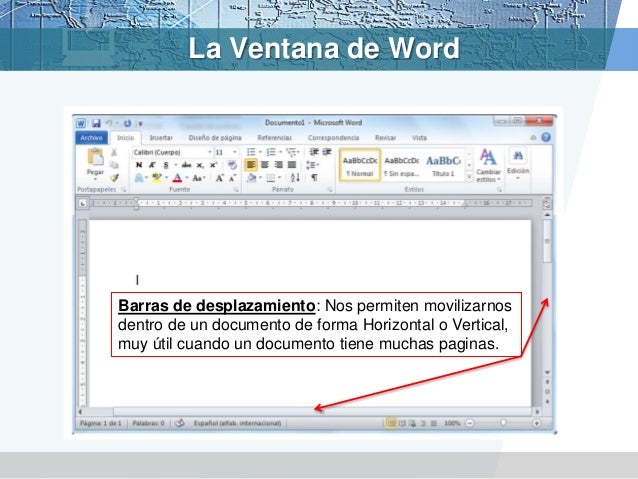Open the Archivo tab
638x479 pixels.
point(92,138)
